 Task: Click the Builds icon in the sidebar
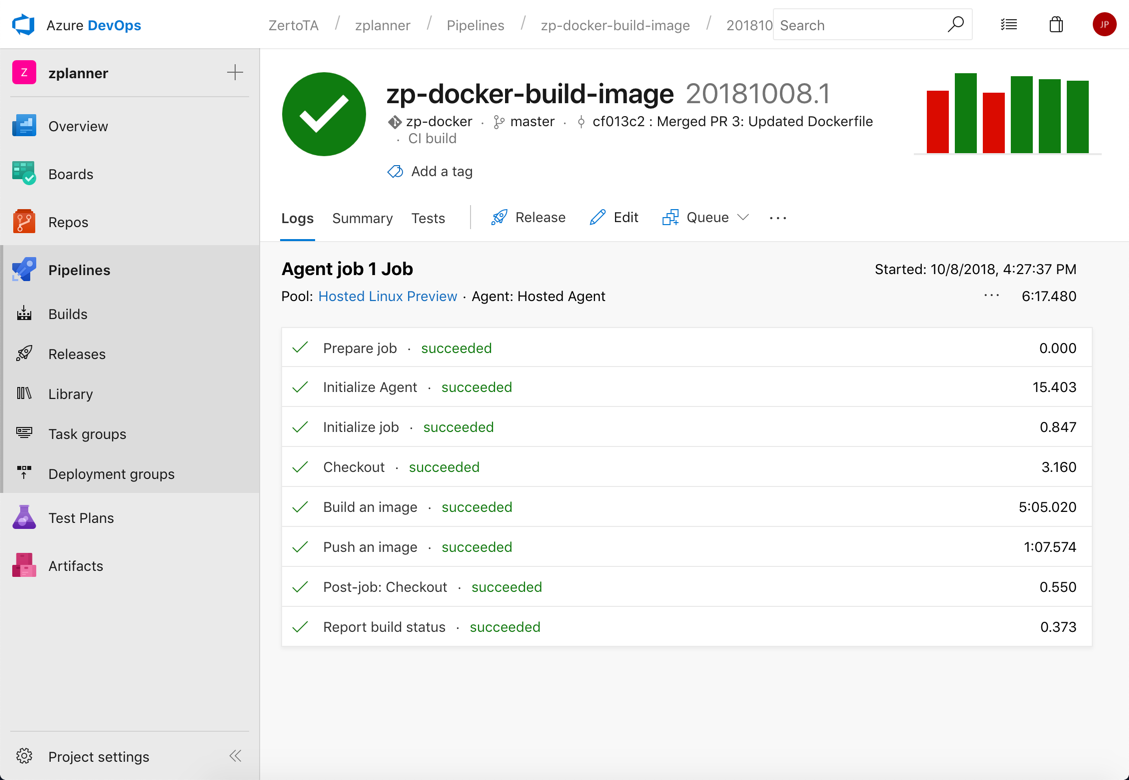pos(24,313)
